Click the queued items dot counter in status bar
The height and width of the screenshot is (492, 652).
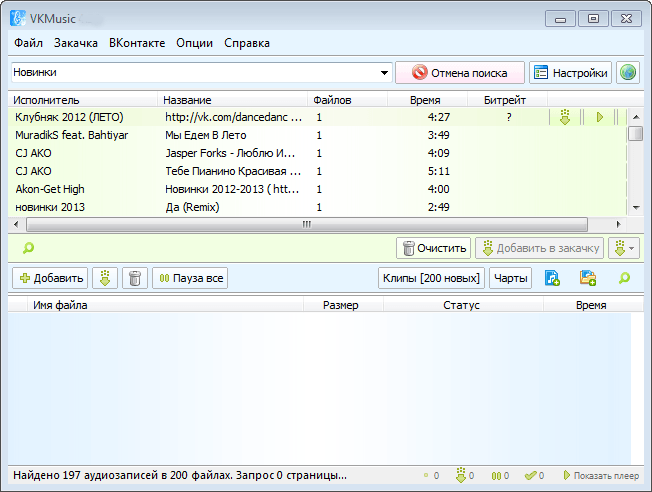[x=431, y=475]
